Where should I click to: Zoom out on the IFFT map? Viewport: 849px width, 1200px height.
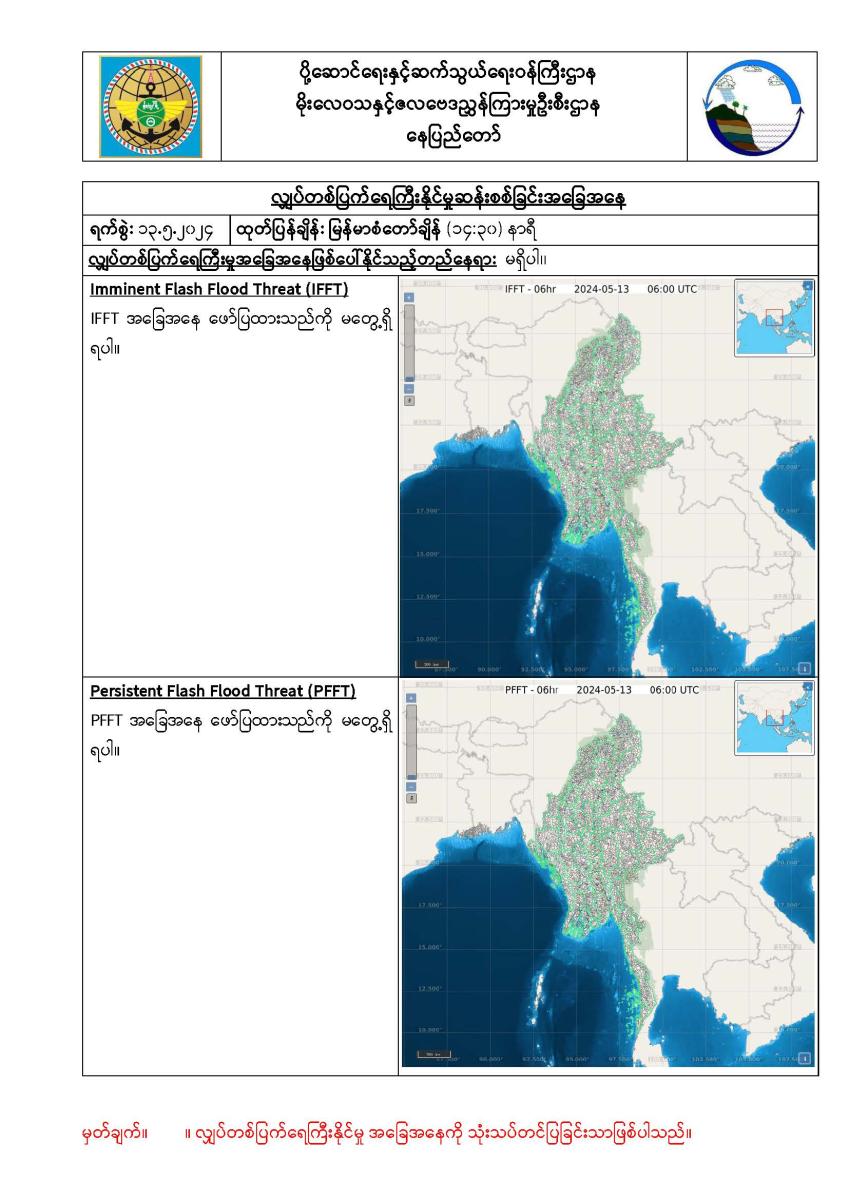click(x=409, y=387)
